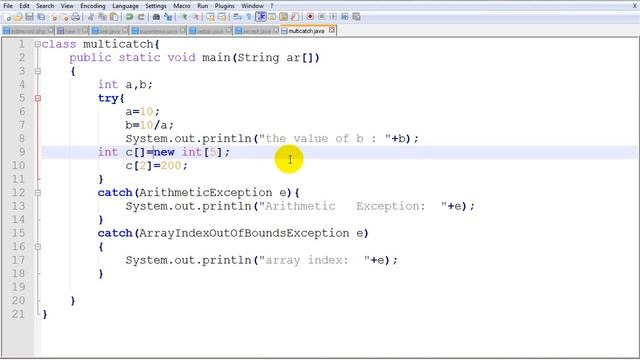Toggle the highlighted Indent Guide icon
This screenshot has width=640, height=360.
click(x=260, y=17)
